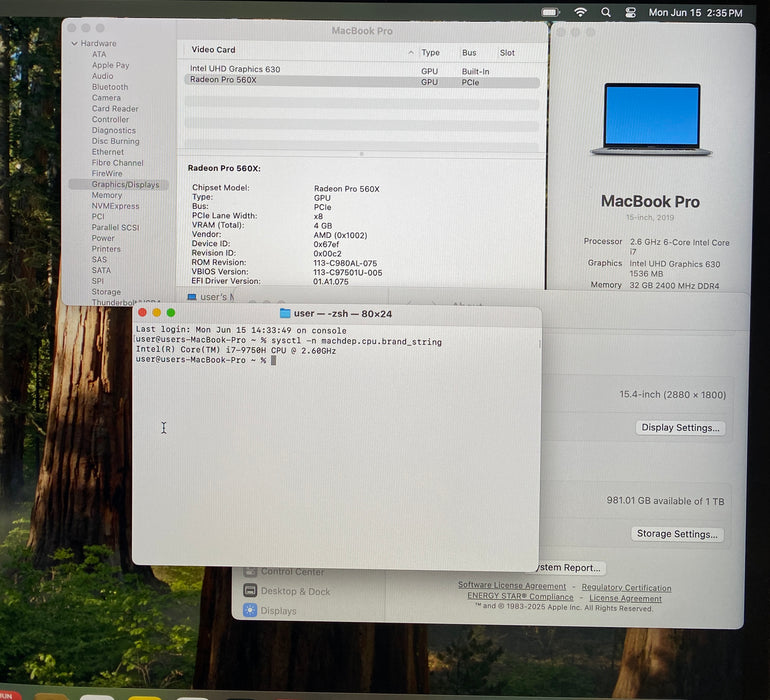The height and width of the screenshot is (700, 770).
Task: Select Printers in the sidebar
Action: click(x=106, y=249)
